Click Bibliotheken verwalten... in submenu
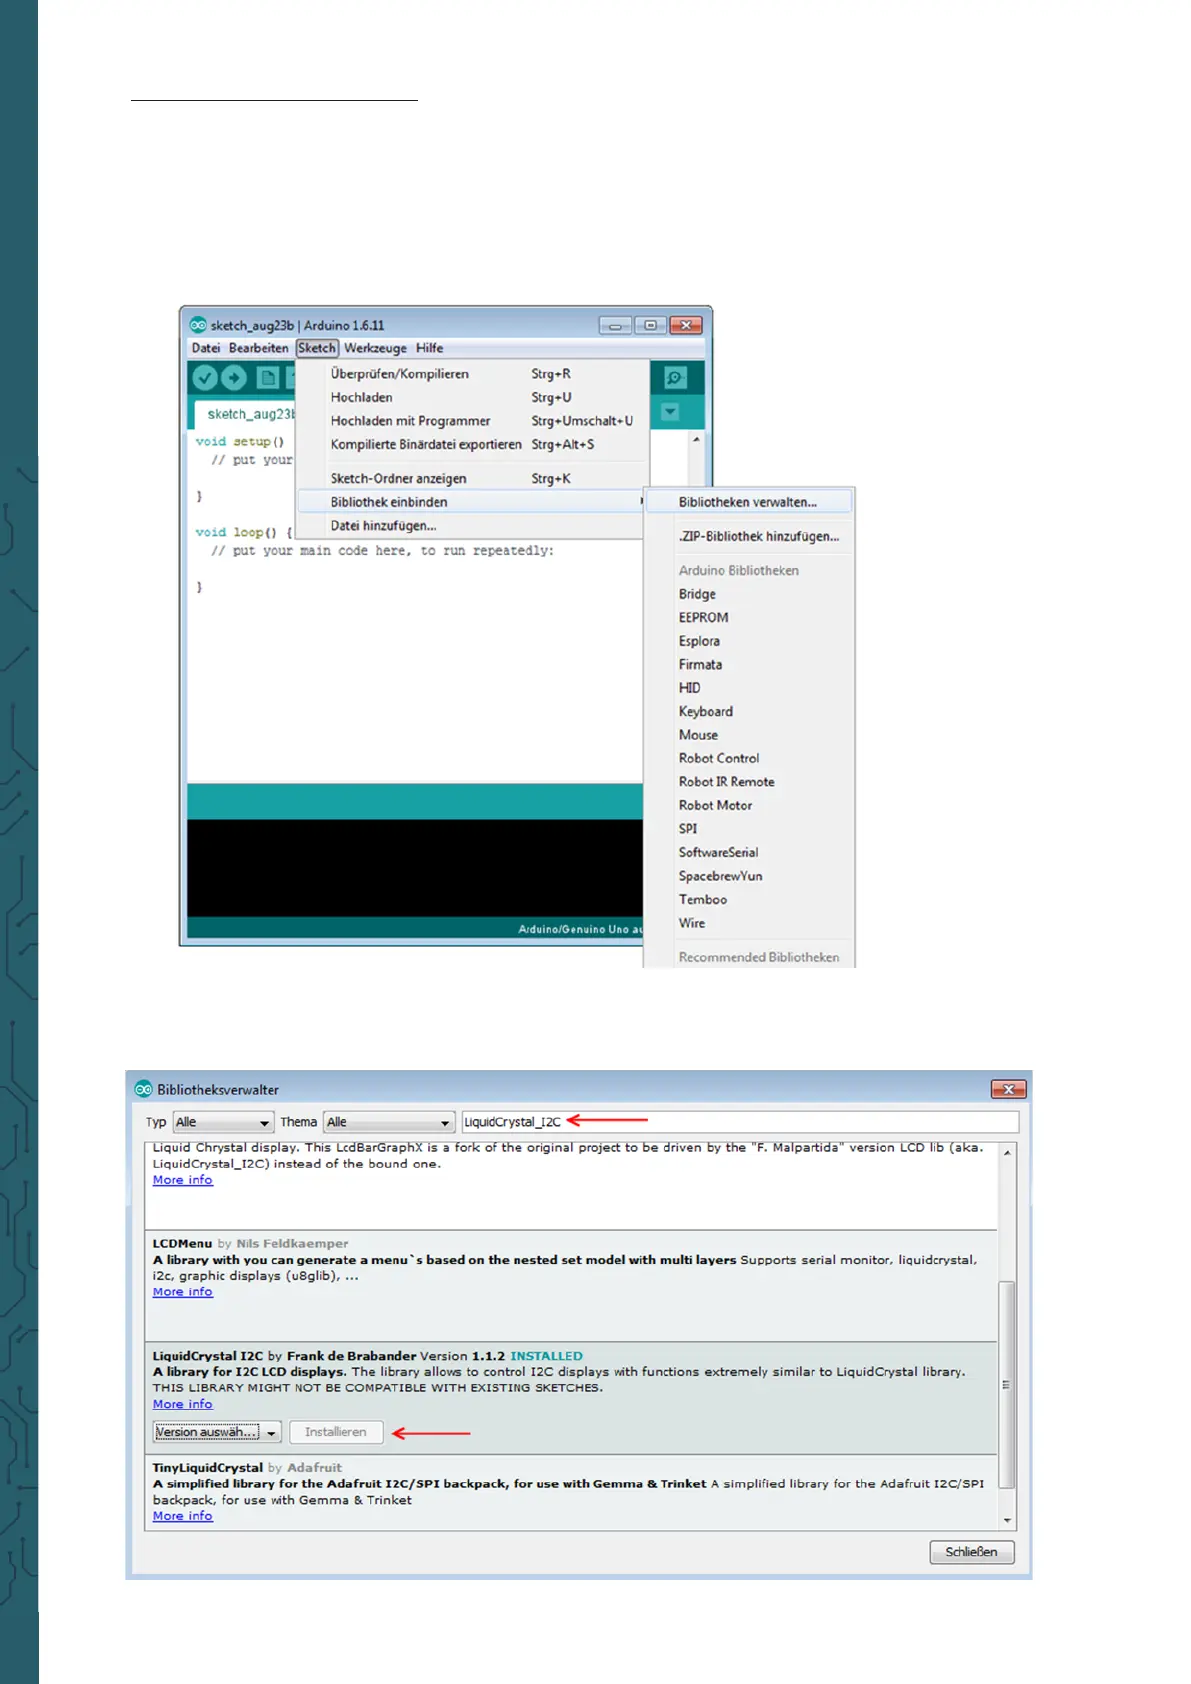1191x1684 pixels. point(749,502)
